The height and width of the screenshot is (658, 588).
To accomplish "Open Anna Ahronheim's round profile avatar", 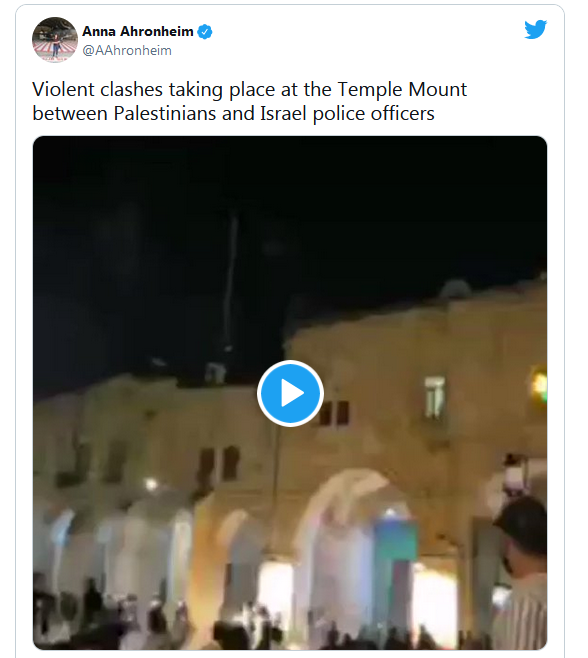I will [x=55, y=39].
